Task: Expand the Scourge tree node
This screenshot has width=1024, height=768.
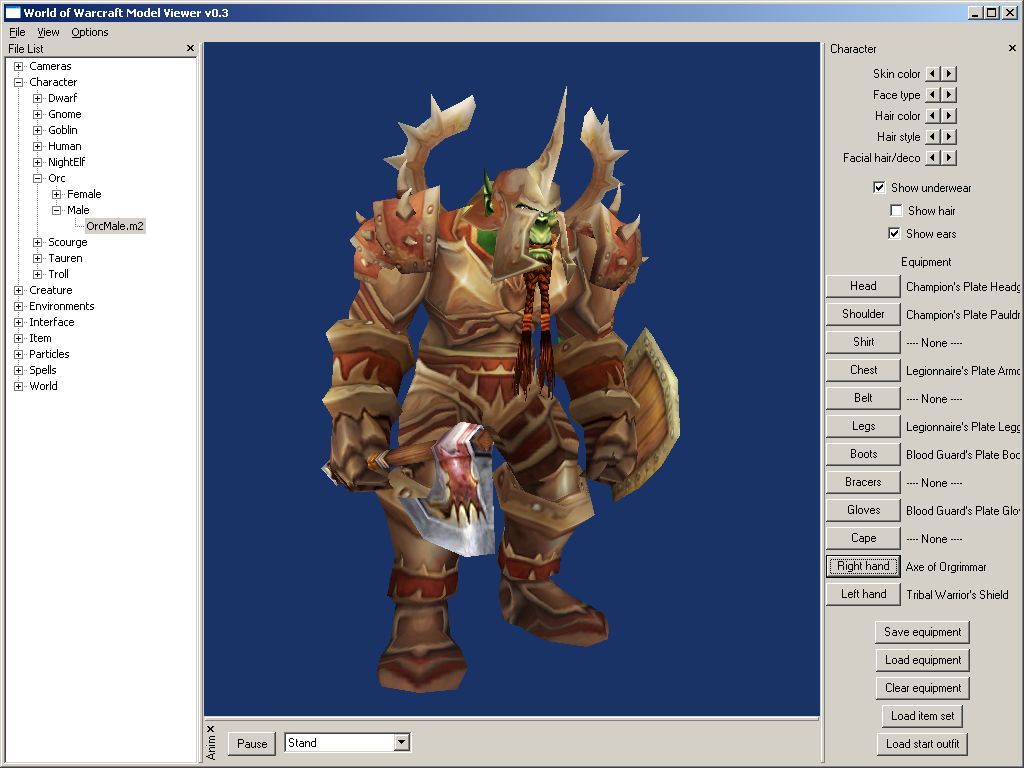Action: [38, 242]
